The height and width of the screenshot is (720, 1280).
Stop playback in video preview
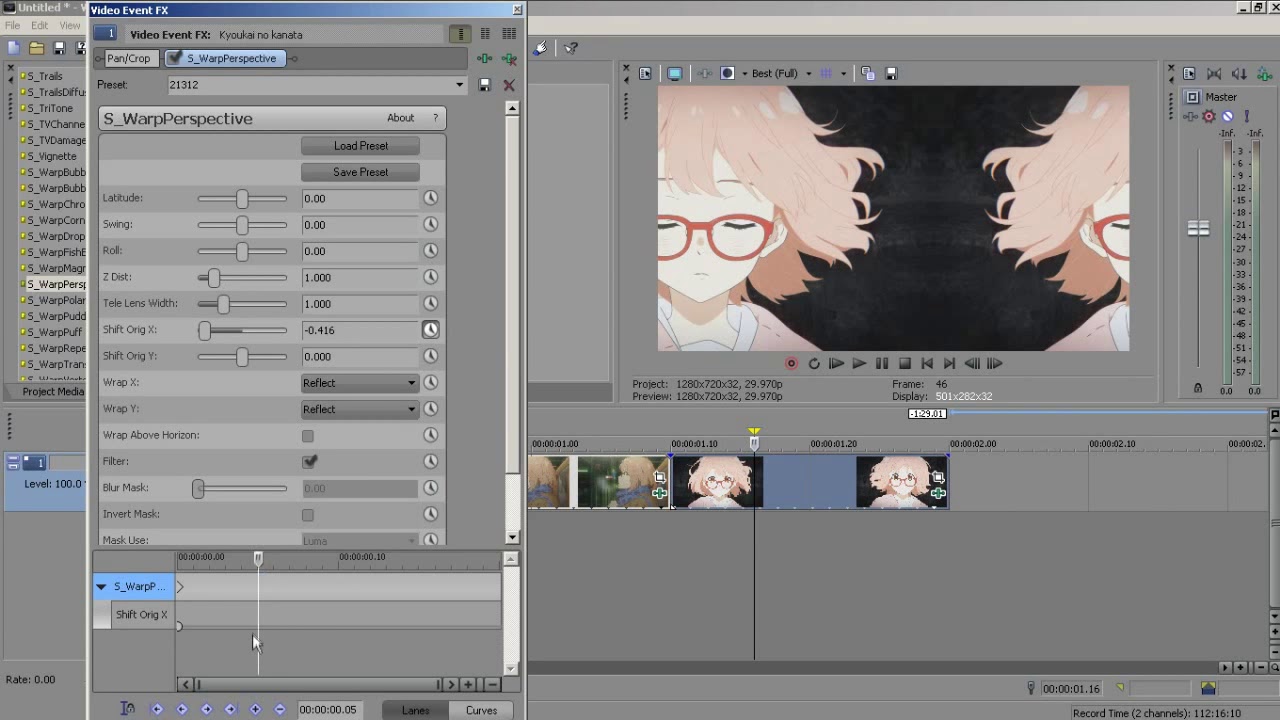click(x=904, y=364)
